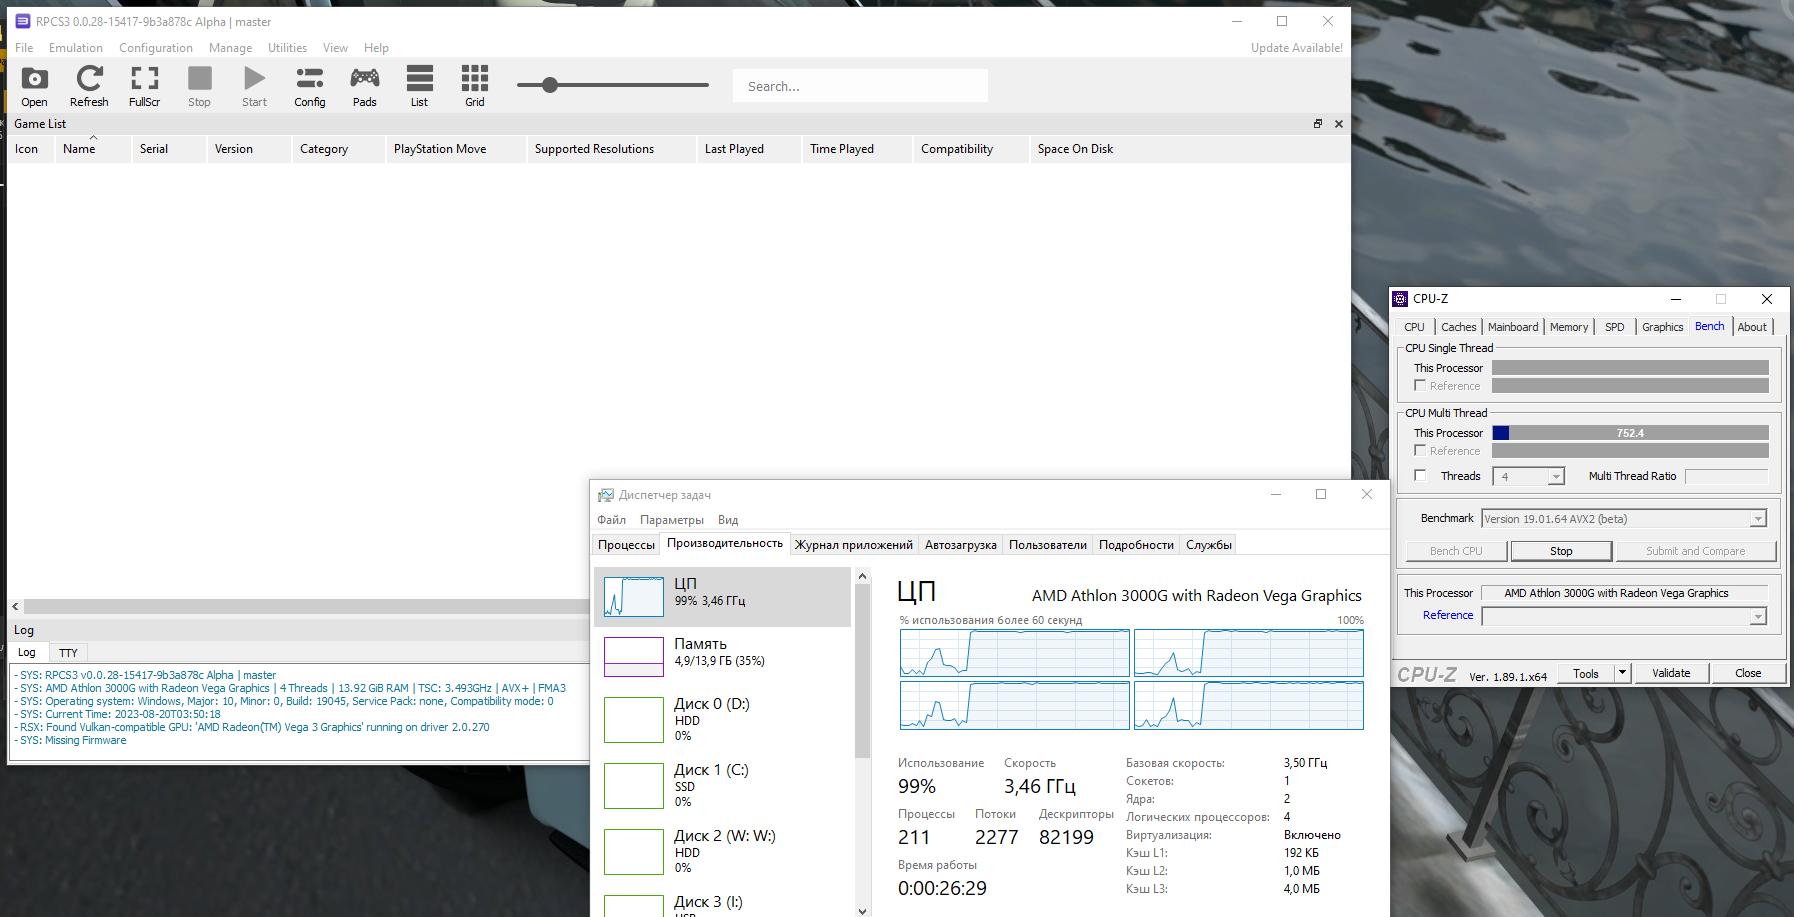Switch game list to List view

coord(419,86)
